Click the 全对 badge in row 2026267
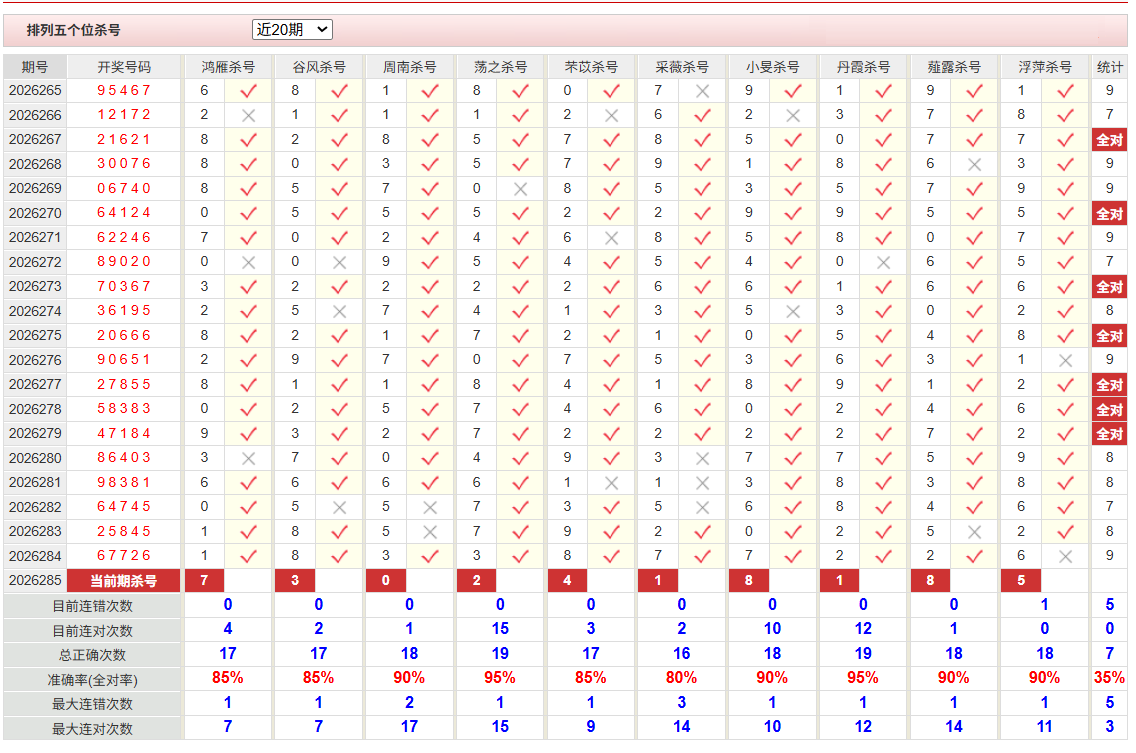Image resolution: width=1136 pixels, height=753 pixels. (1109, 140)
